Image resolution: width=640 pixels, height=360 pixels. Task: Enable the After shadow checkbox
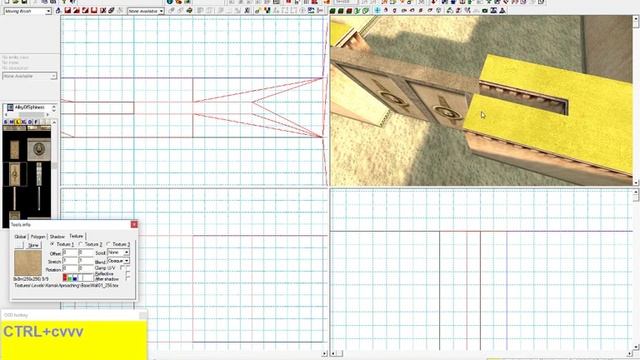pyautogui.click(x=127, y=278)
